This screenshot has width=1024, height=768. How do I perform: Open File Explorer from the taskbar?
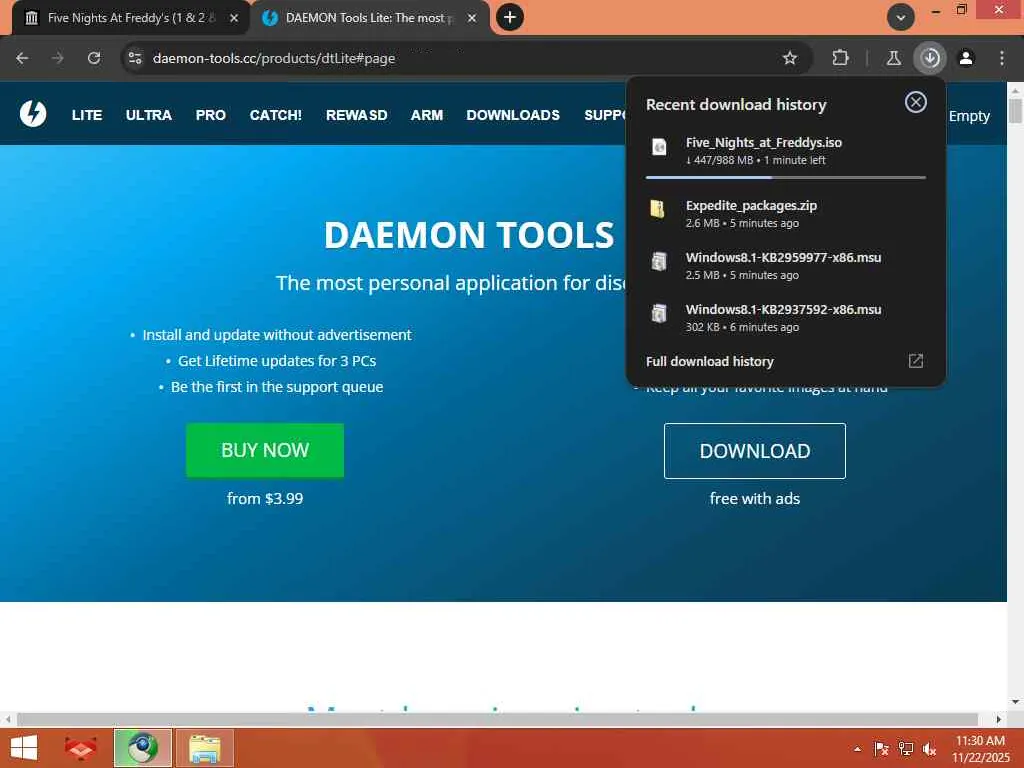pos(204,748)
